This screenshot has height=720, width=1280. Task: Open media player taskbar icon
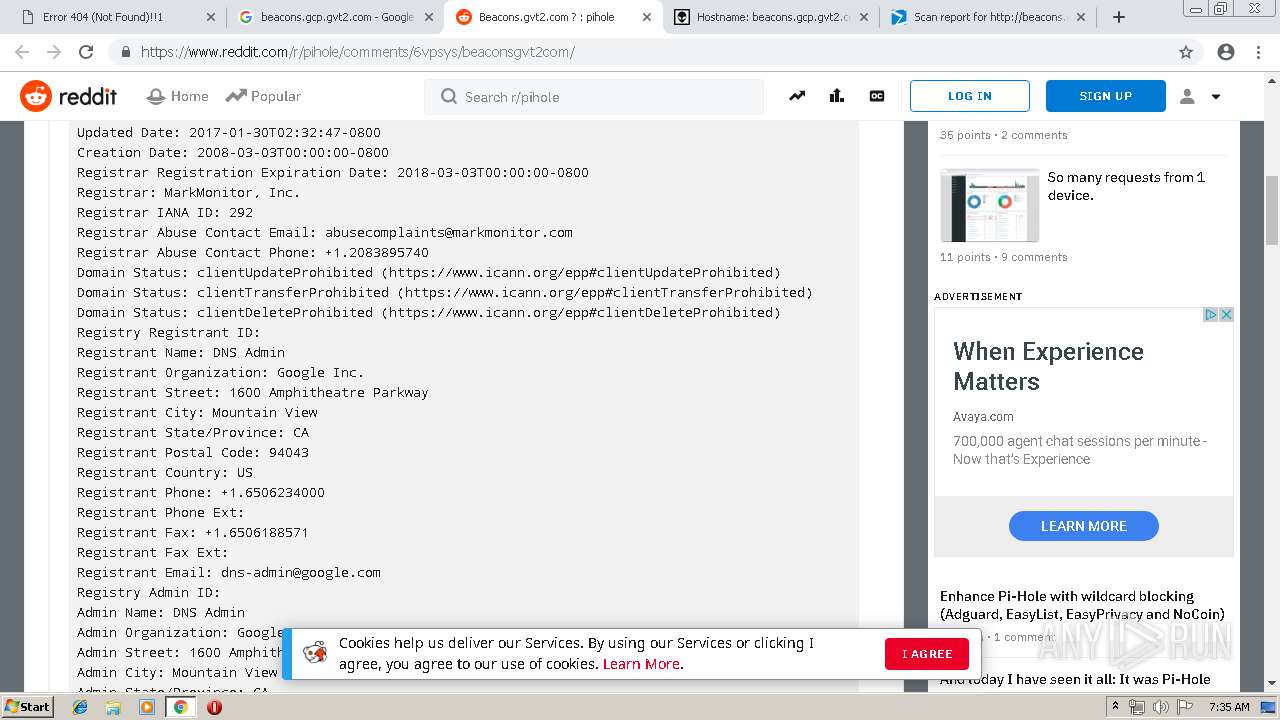click(x=147, y=707)
